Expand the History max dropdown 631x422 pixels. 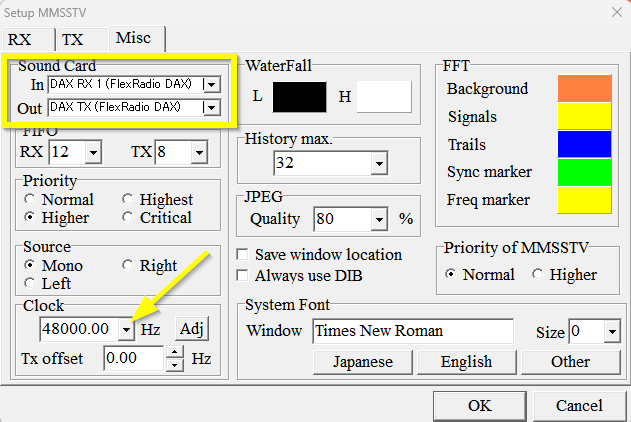coord(379,163)
